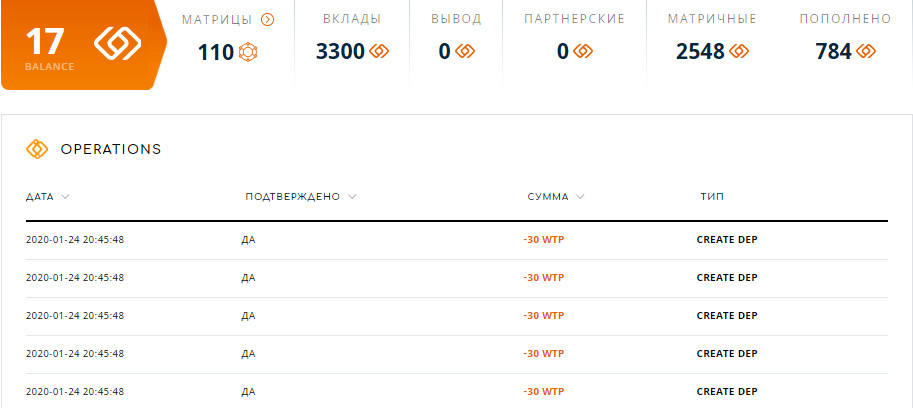Sort operations by СУММА column chevron

point(580,197)
